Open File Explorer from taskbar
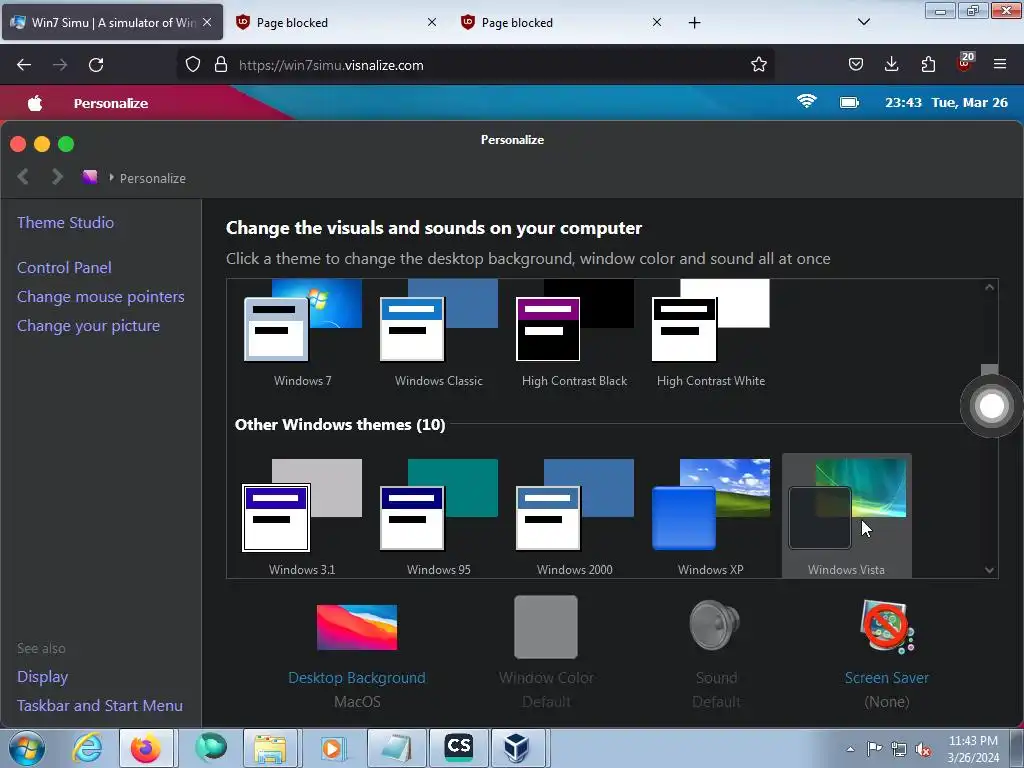The height and width of the screenshot is (768, 1024). 270,748
